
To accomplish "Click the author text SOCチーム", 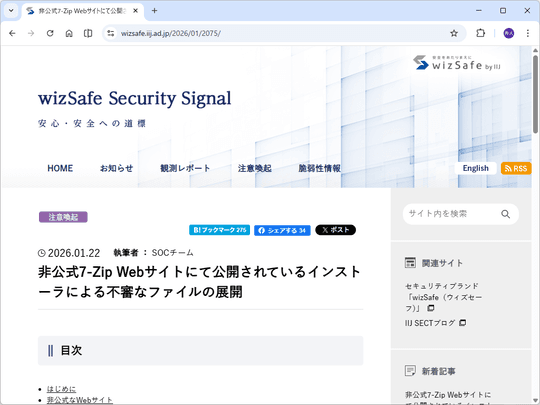I will pos(173,253).
